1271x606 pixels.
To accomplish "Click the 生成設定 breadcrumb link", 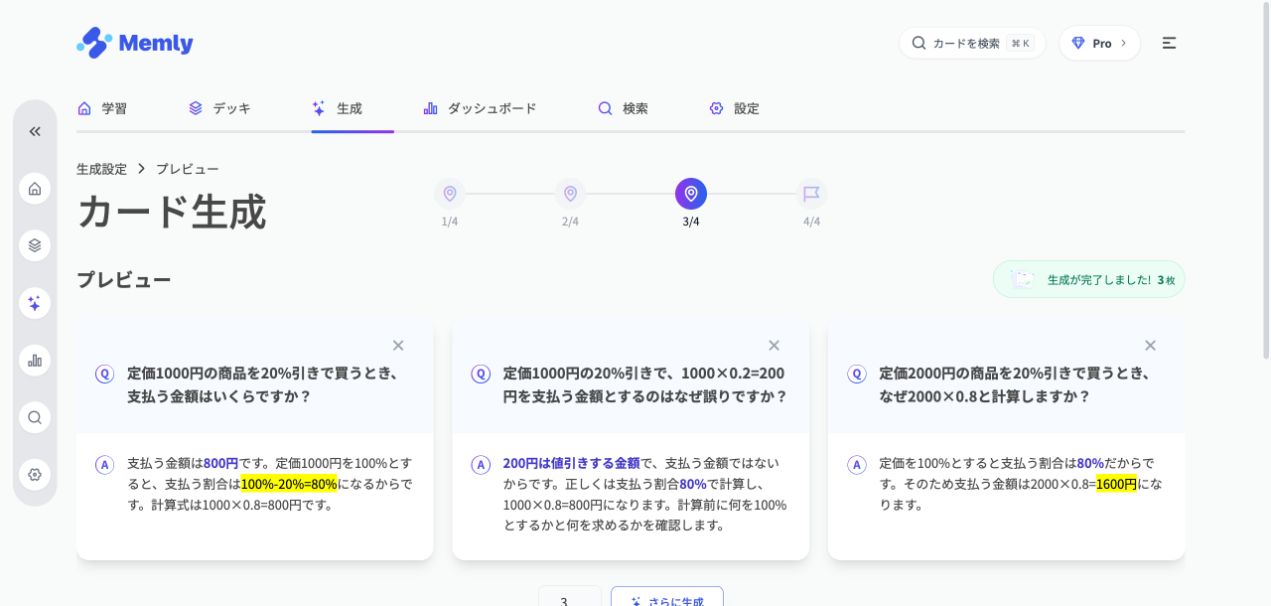I will [102, 169].
